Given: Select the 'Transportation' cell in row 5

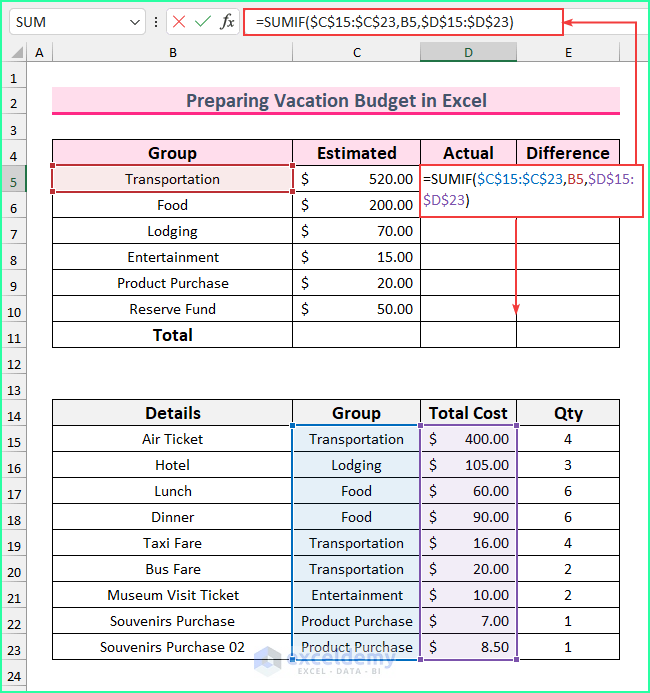Looking at the screenshot, I should point(172,179).
